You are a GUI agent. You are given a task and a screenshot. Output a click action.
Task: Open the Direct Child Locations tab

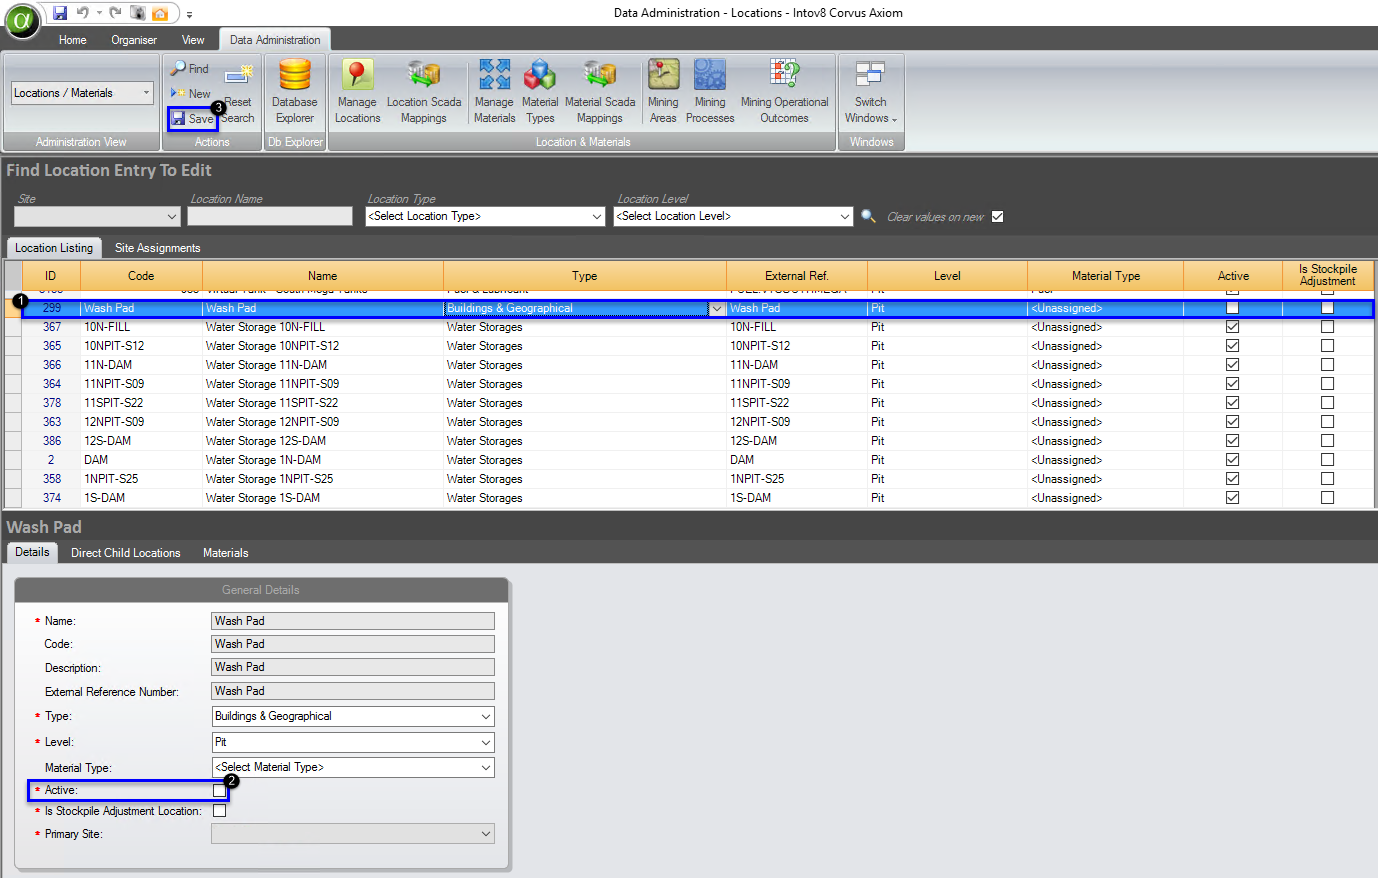(x=126, y=553)
